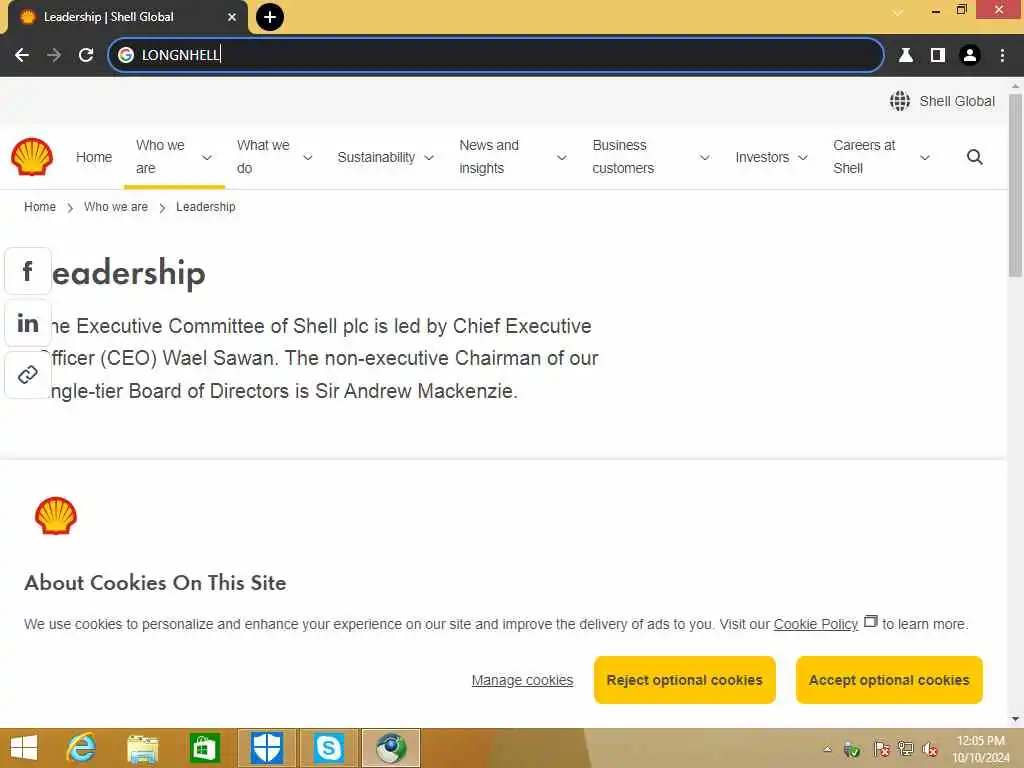This screenshot has height=768, width=1024.
Task: Copy page link with chain icon
Action: (x=27, y=375)
